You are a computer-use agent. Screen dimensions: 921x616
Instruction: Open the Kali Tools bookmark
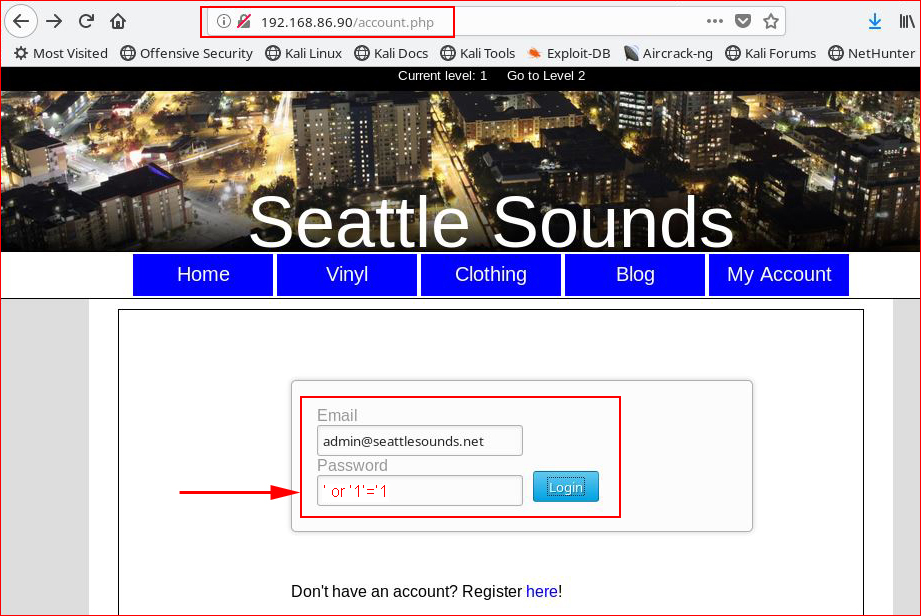[478, 53]
